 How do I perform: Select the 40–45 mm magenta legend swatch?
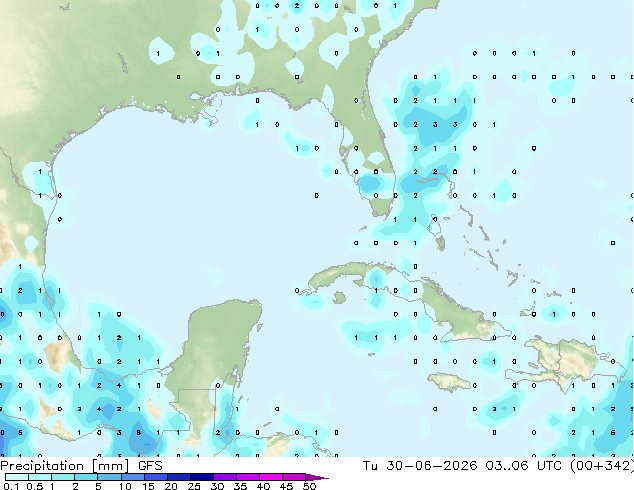[271, 477]
